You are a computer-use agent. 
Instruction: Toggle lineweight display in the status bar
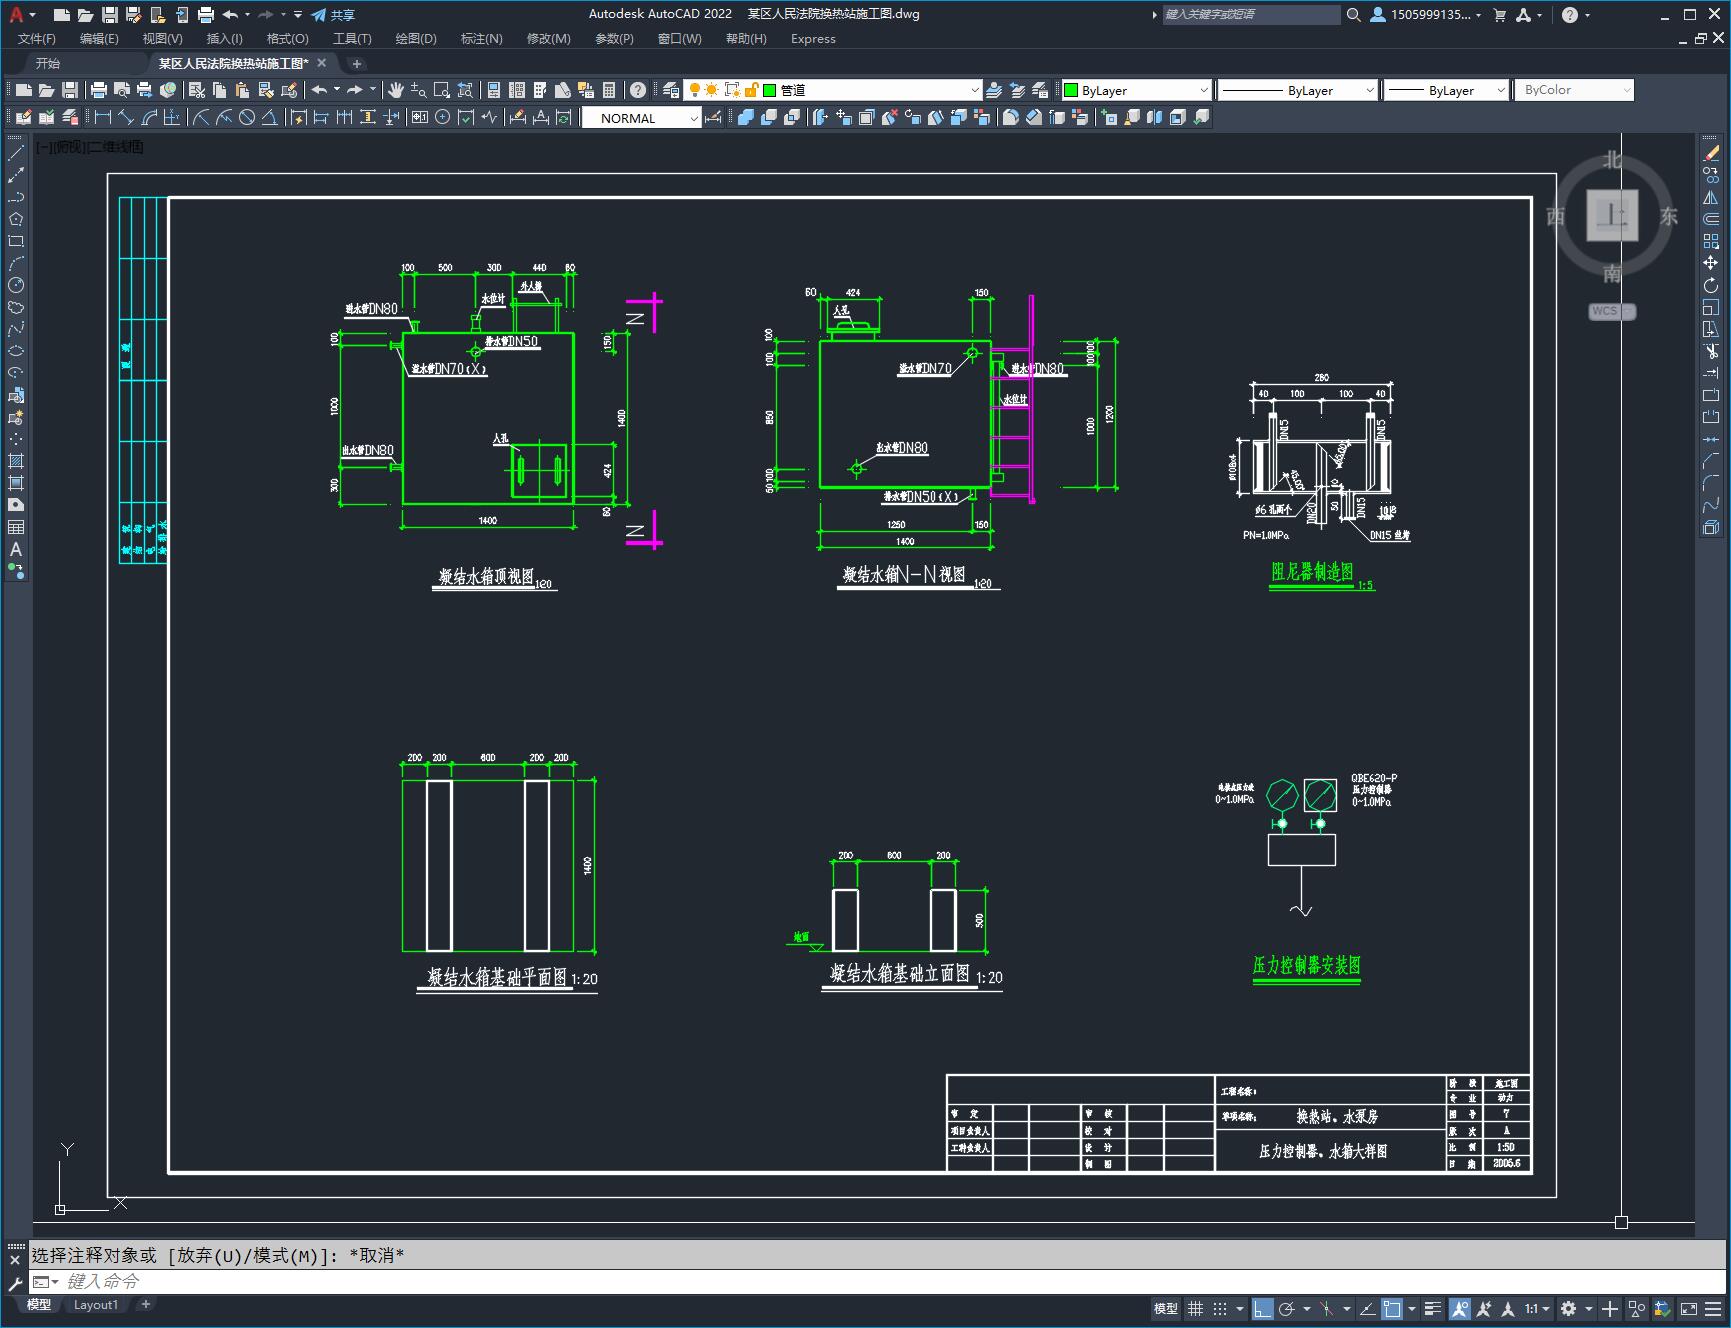[x=1433, y=1308]
